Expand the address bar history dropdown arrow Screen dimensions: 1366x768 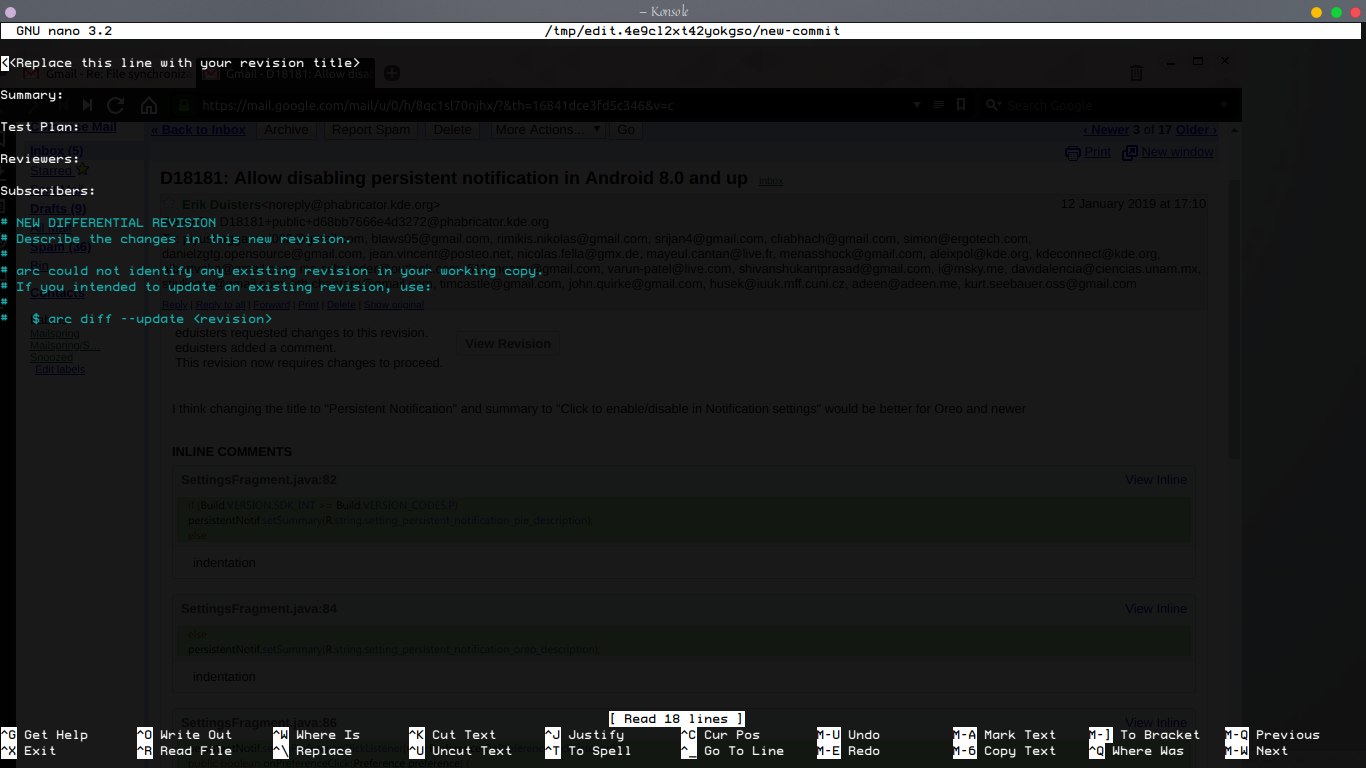[x=918, y=105]
